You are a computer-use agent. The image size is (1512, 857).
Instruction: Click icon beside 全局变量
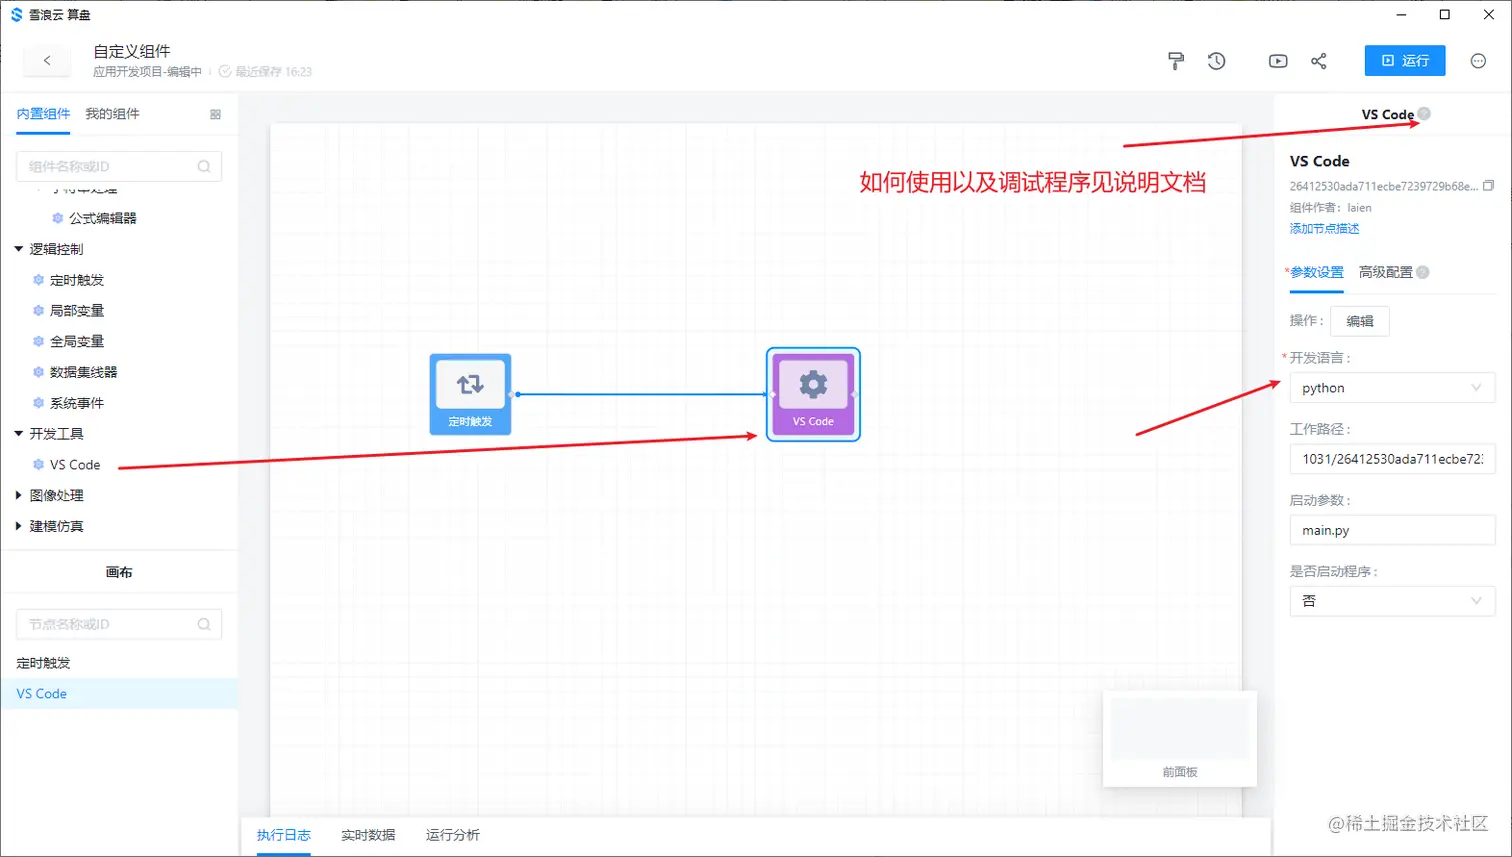coord(38,341)
